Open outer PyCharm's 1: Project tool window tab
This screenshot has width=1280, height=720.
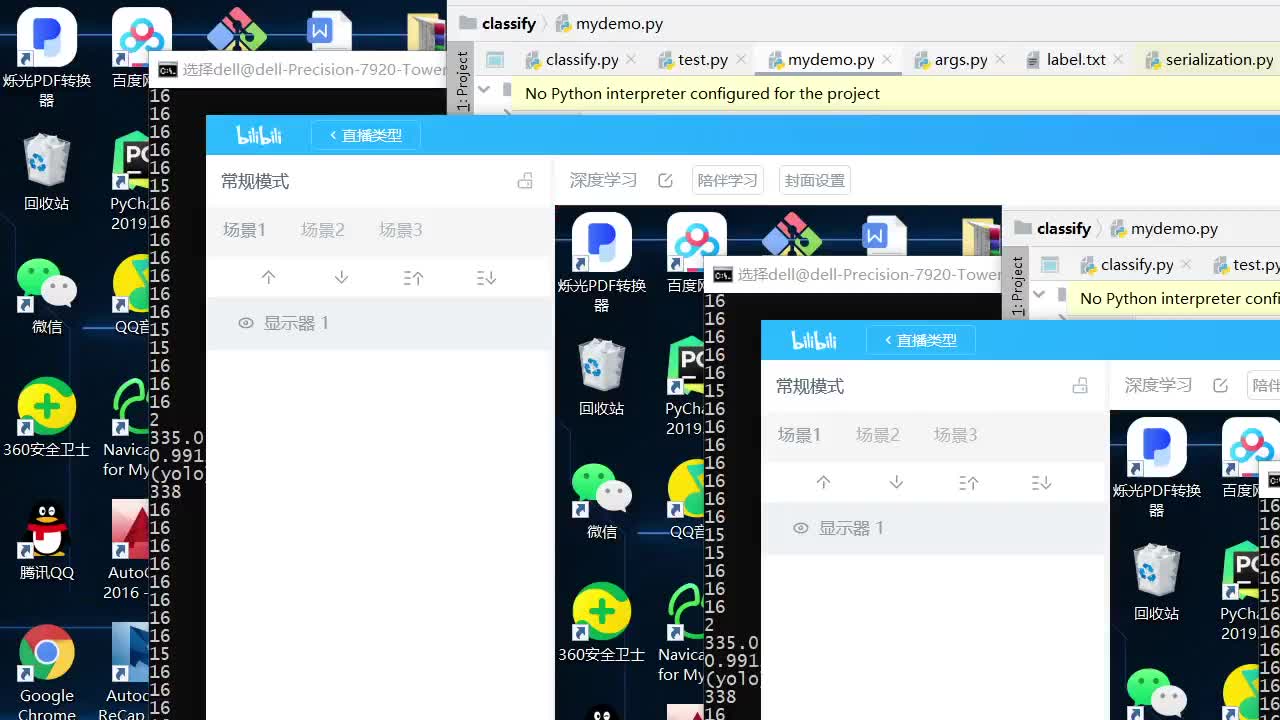coord(462,81)
